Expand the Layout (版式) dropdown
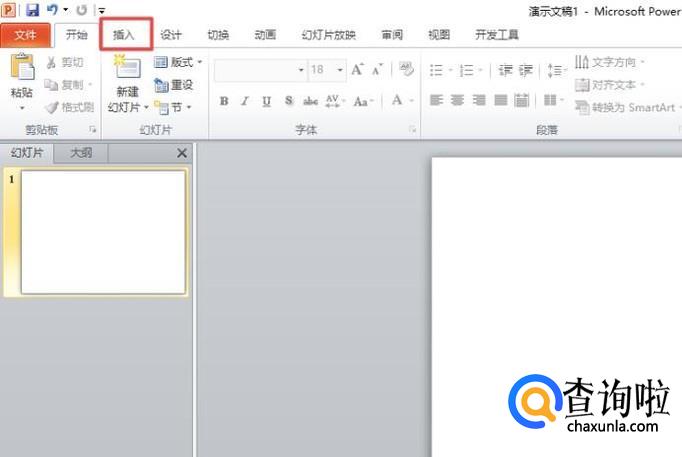 (x=178, y=63)
